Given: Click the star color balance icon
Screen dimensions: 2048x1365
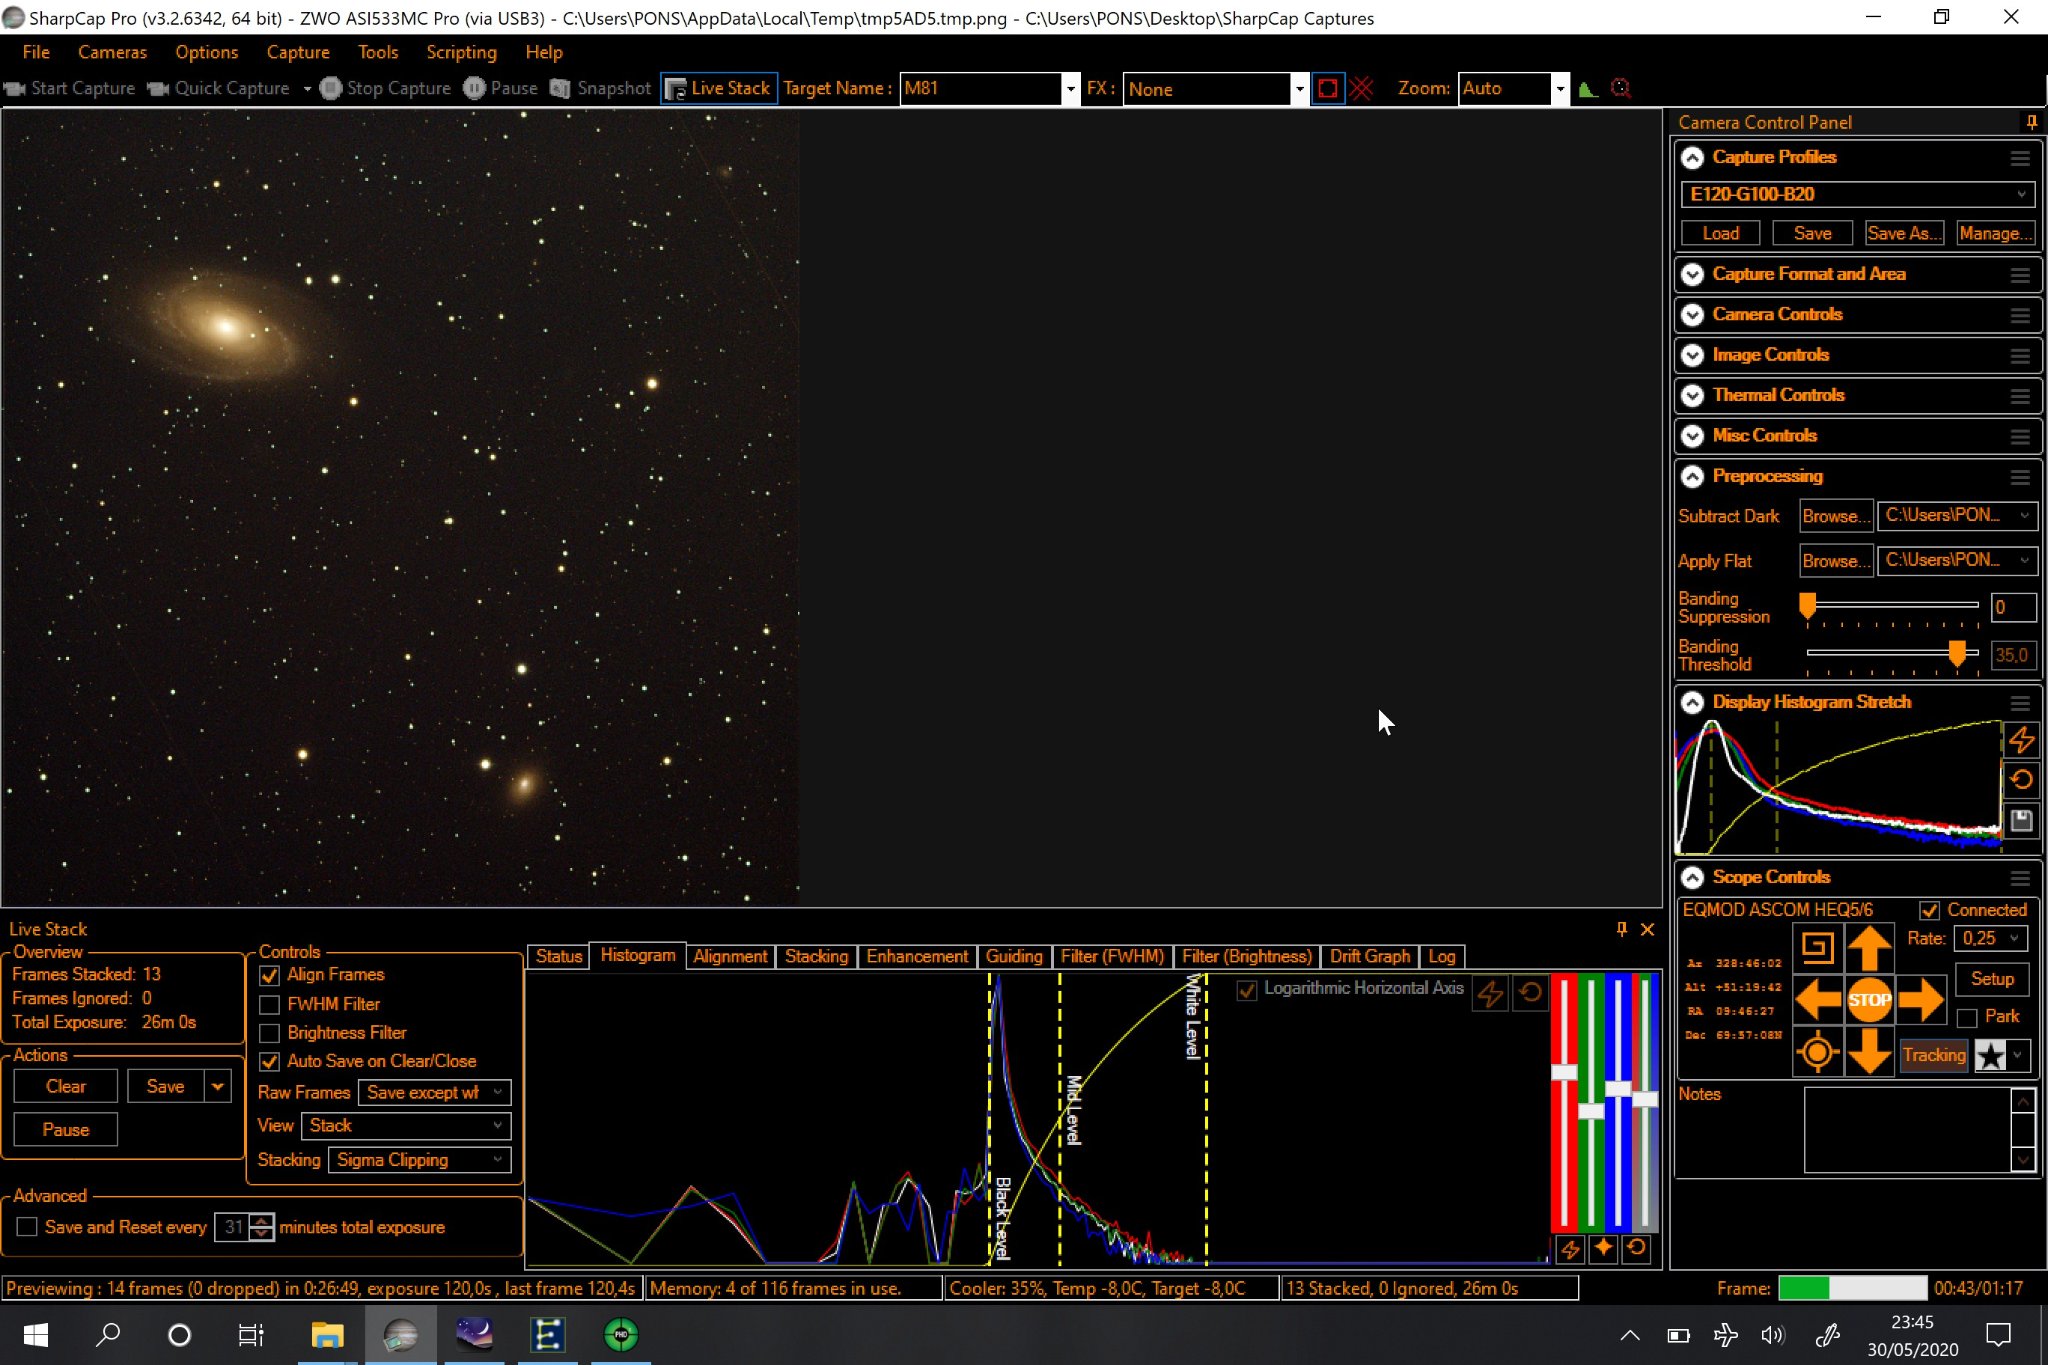Looking at the screenshot, I should (x=1603, y=1249).
